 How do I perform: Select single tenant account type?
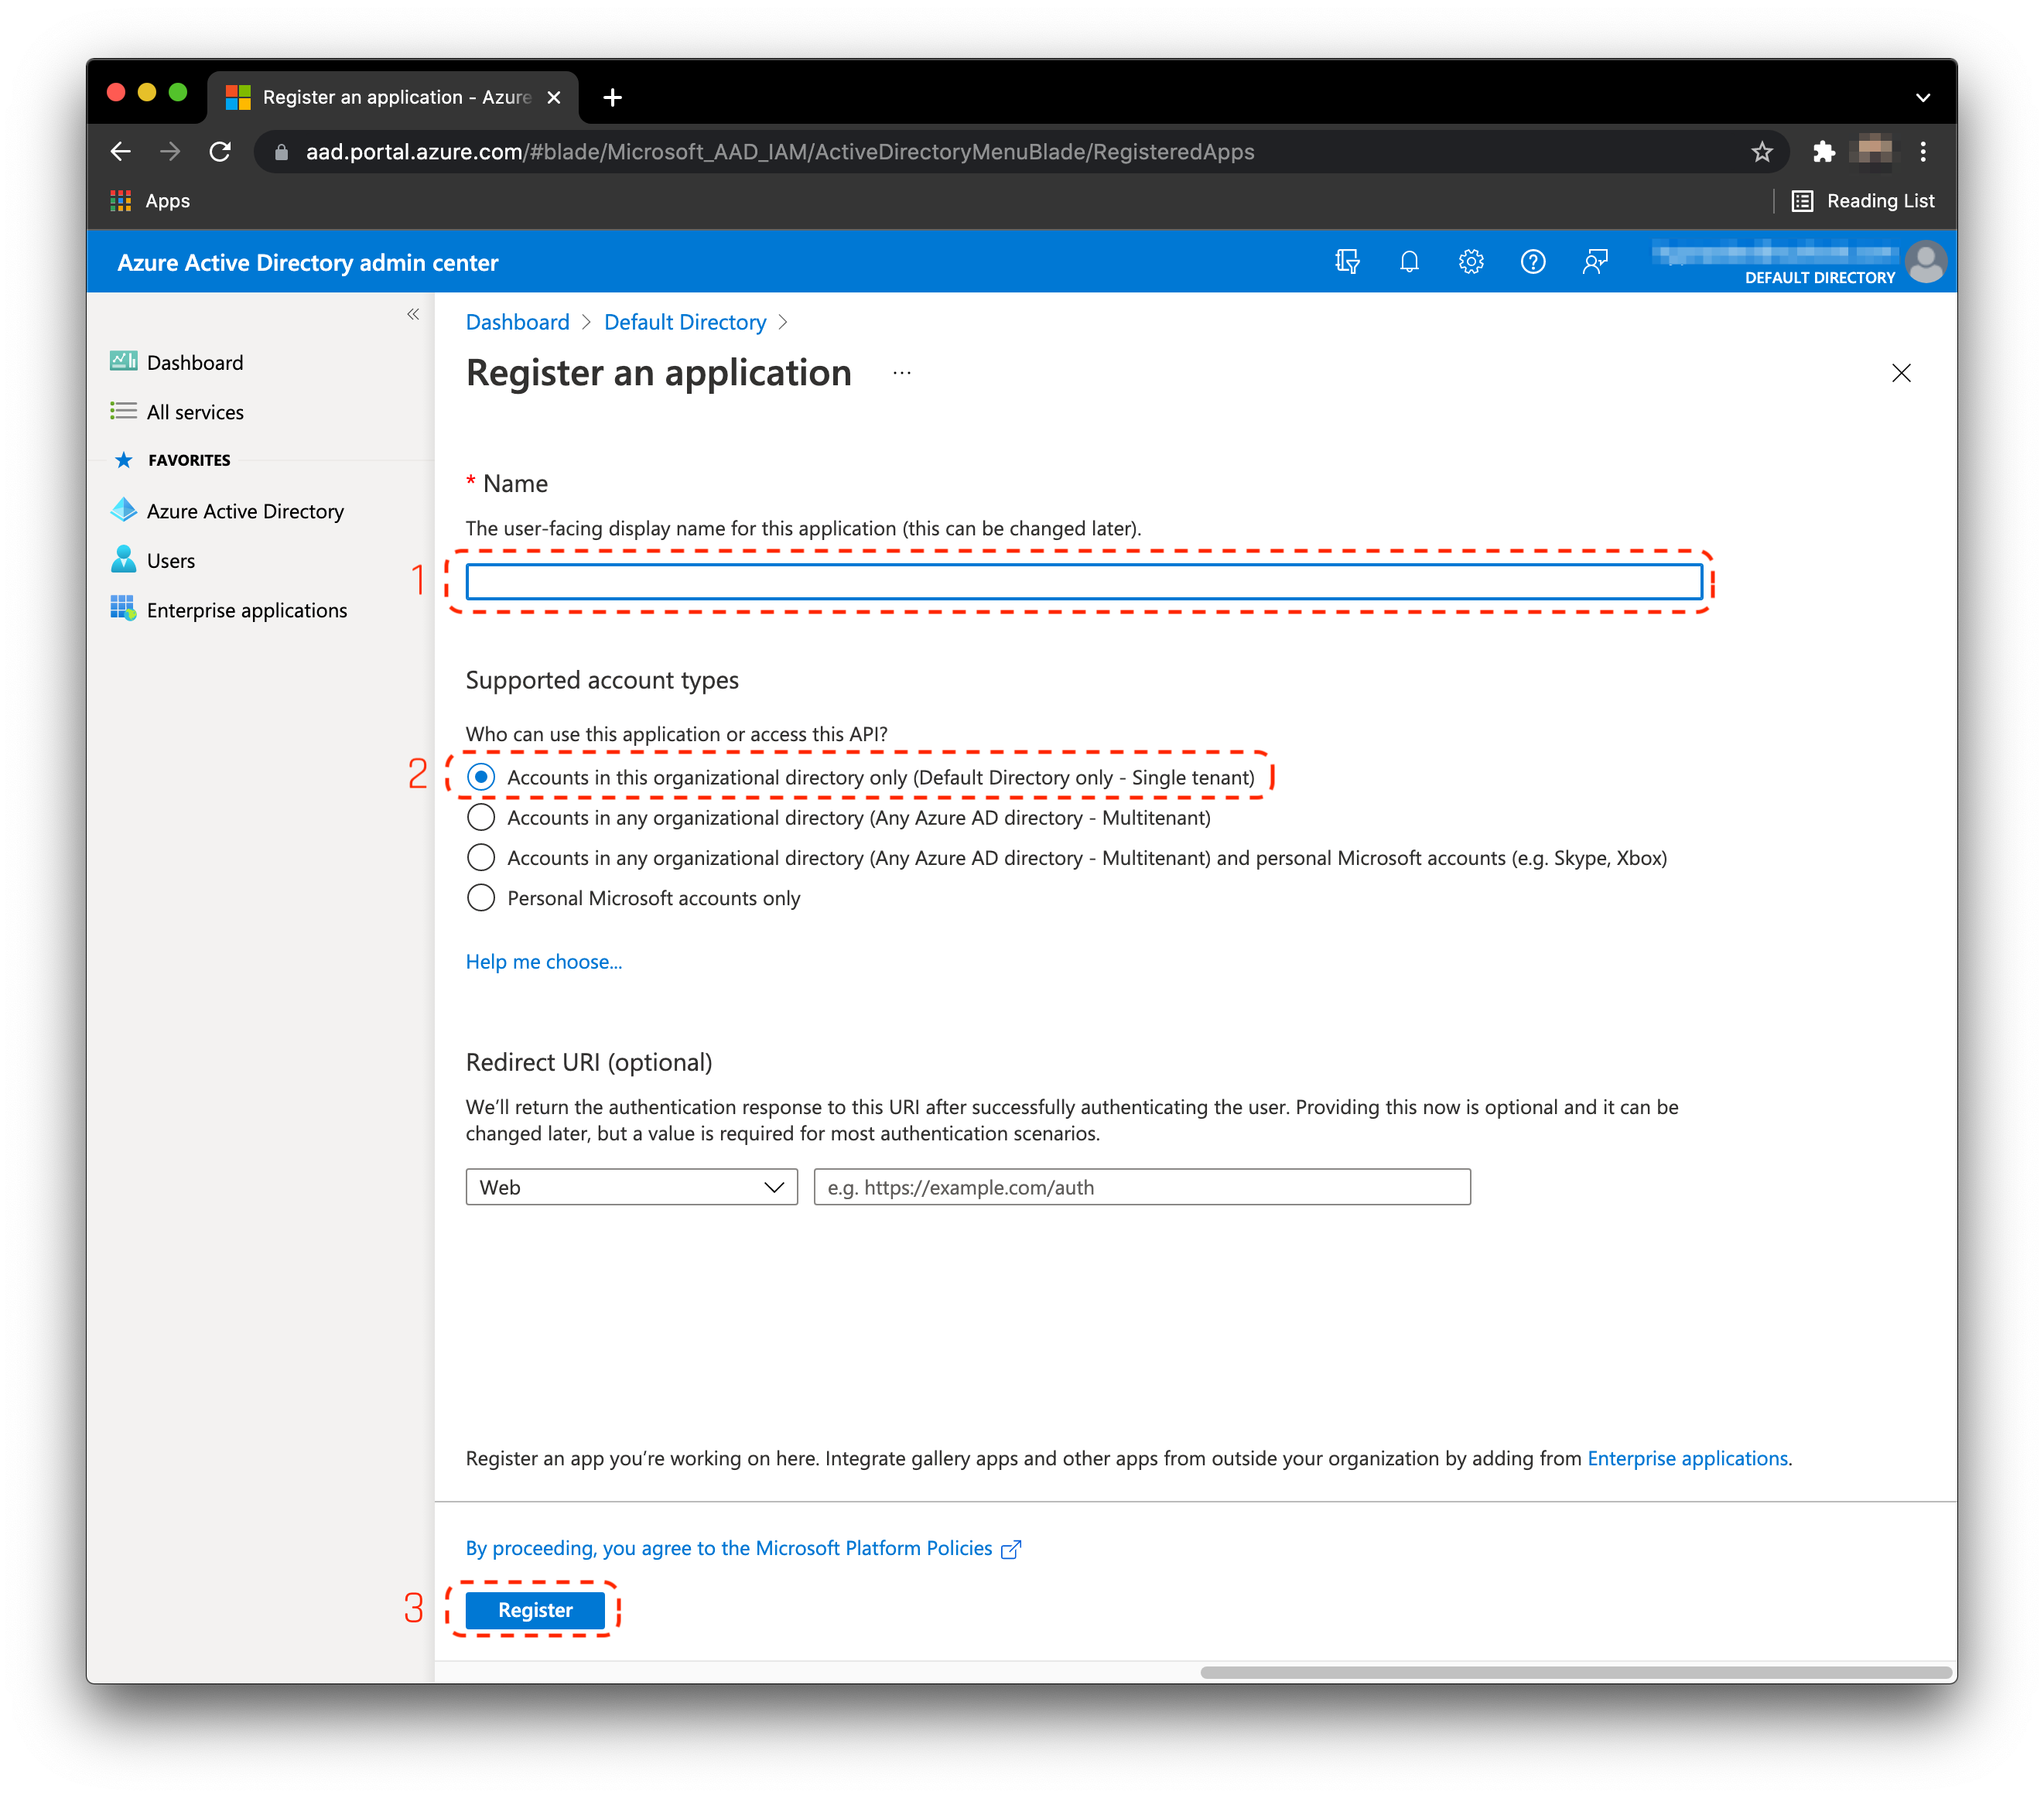(481, 777)
